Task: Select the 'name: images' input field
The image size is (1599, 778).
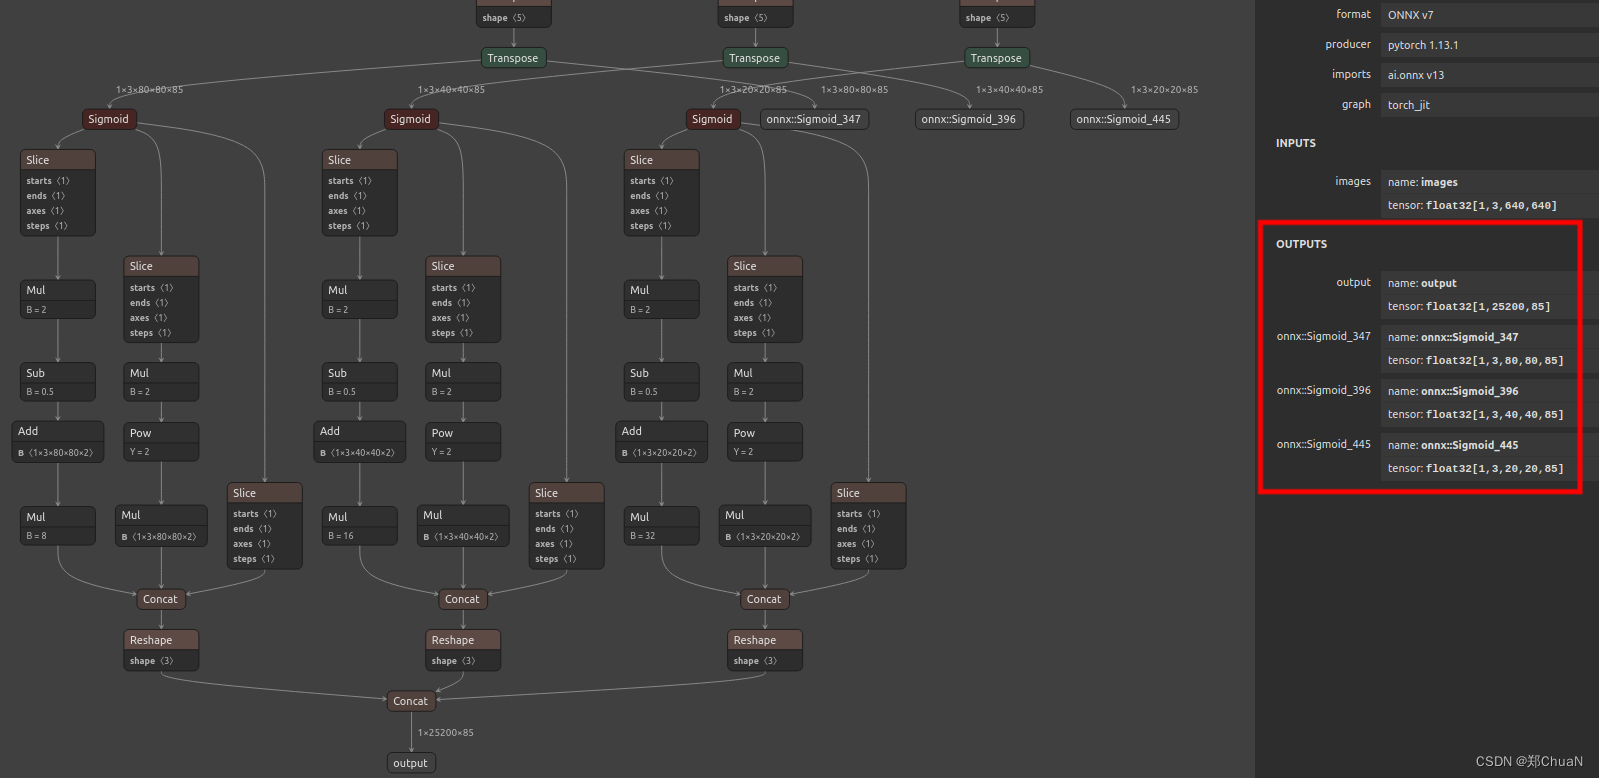Action: [1488, 182]
